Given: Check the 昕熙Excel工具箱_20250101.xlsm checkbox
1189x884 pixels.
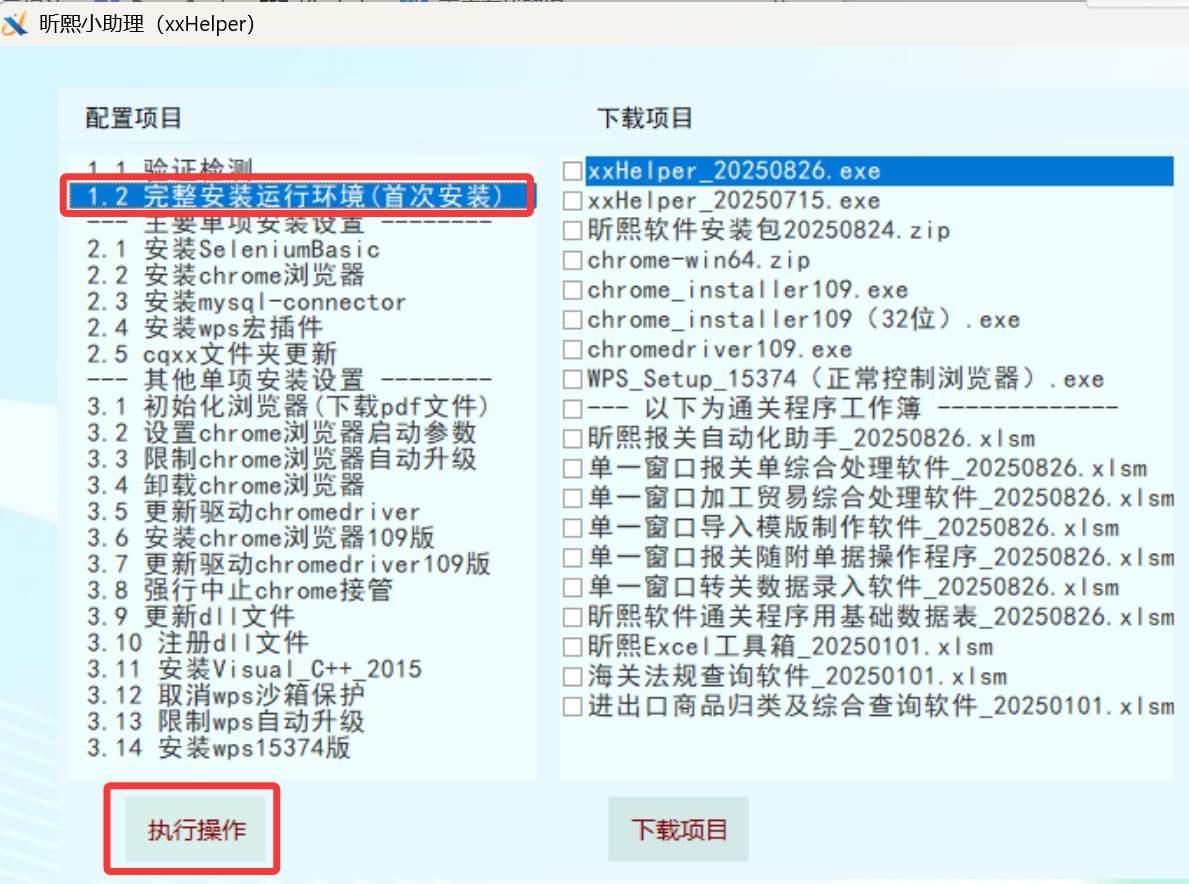Looking at the screenshot, I should [x=572, y=647].
